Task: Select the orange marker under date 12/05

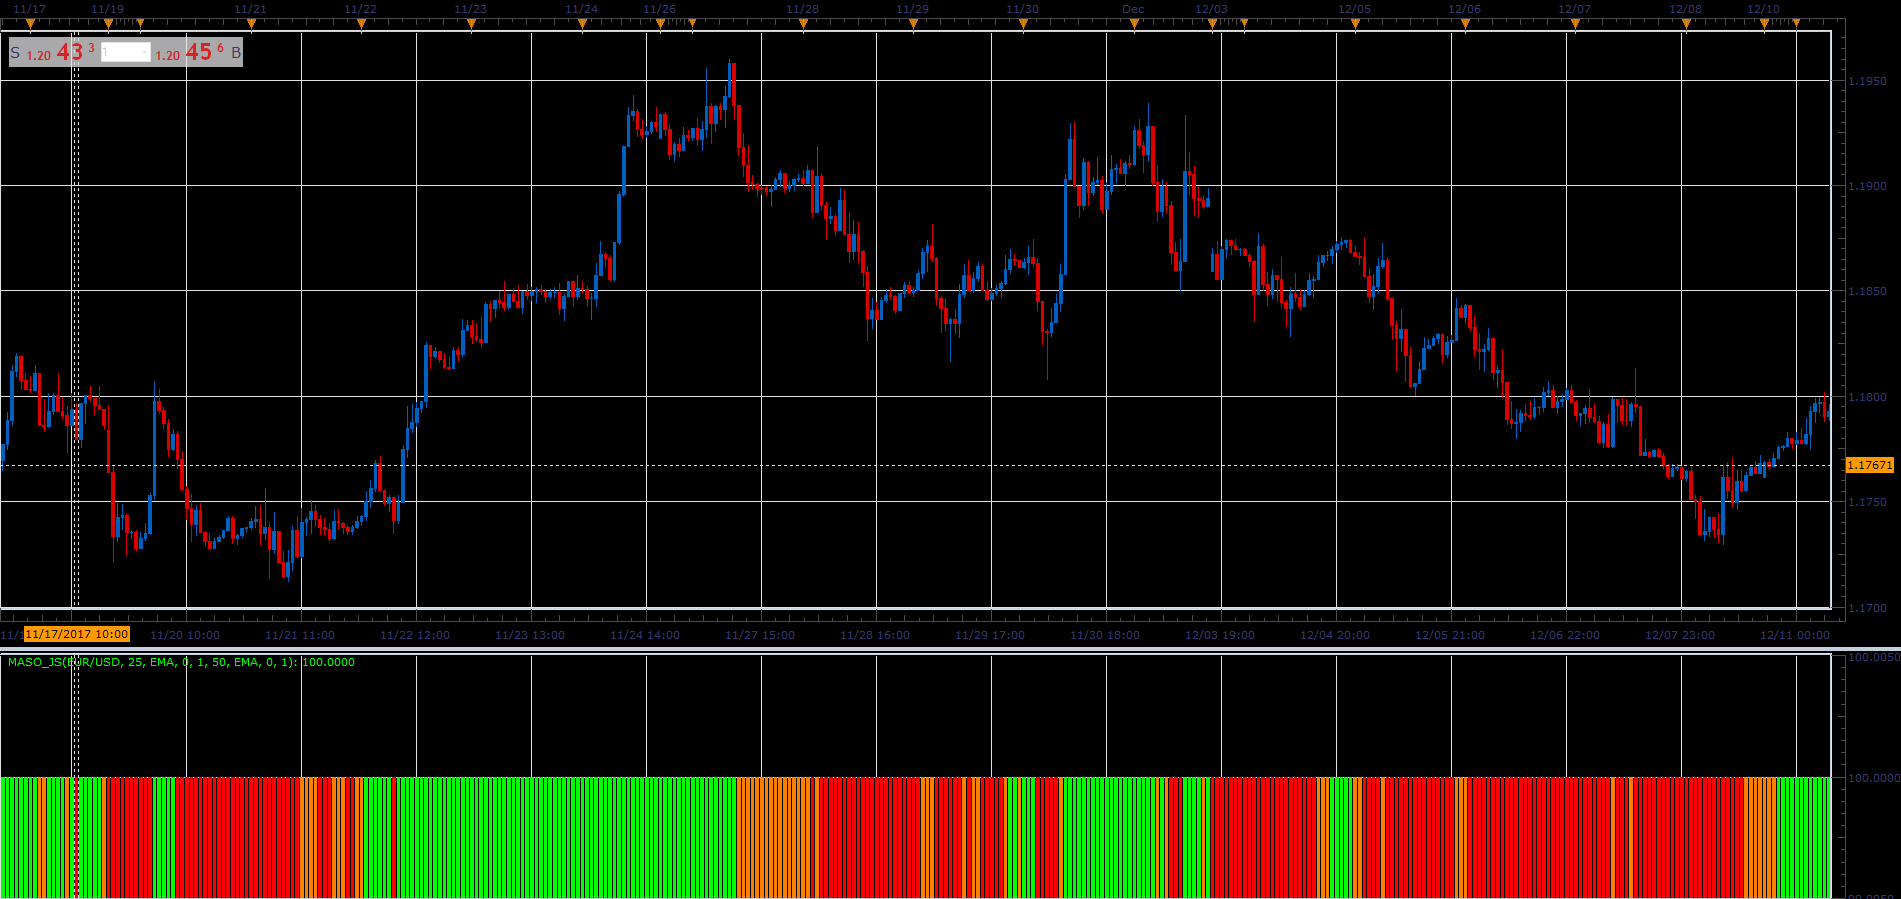Action: [x=1355, y=23]
